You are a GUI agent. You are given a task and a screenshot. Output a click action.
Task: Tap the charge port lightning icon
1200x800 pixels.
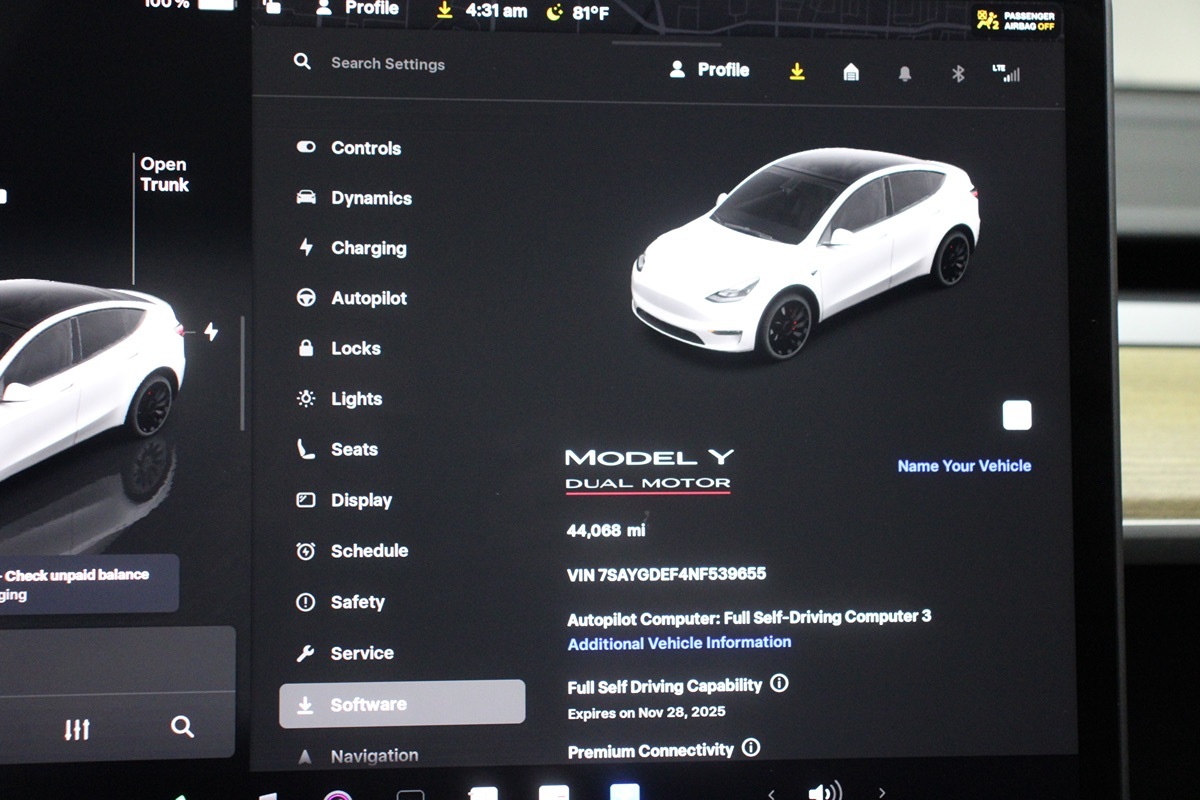tap(211, 331)
